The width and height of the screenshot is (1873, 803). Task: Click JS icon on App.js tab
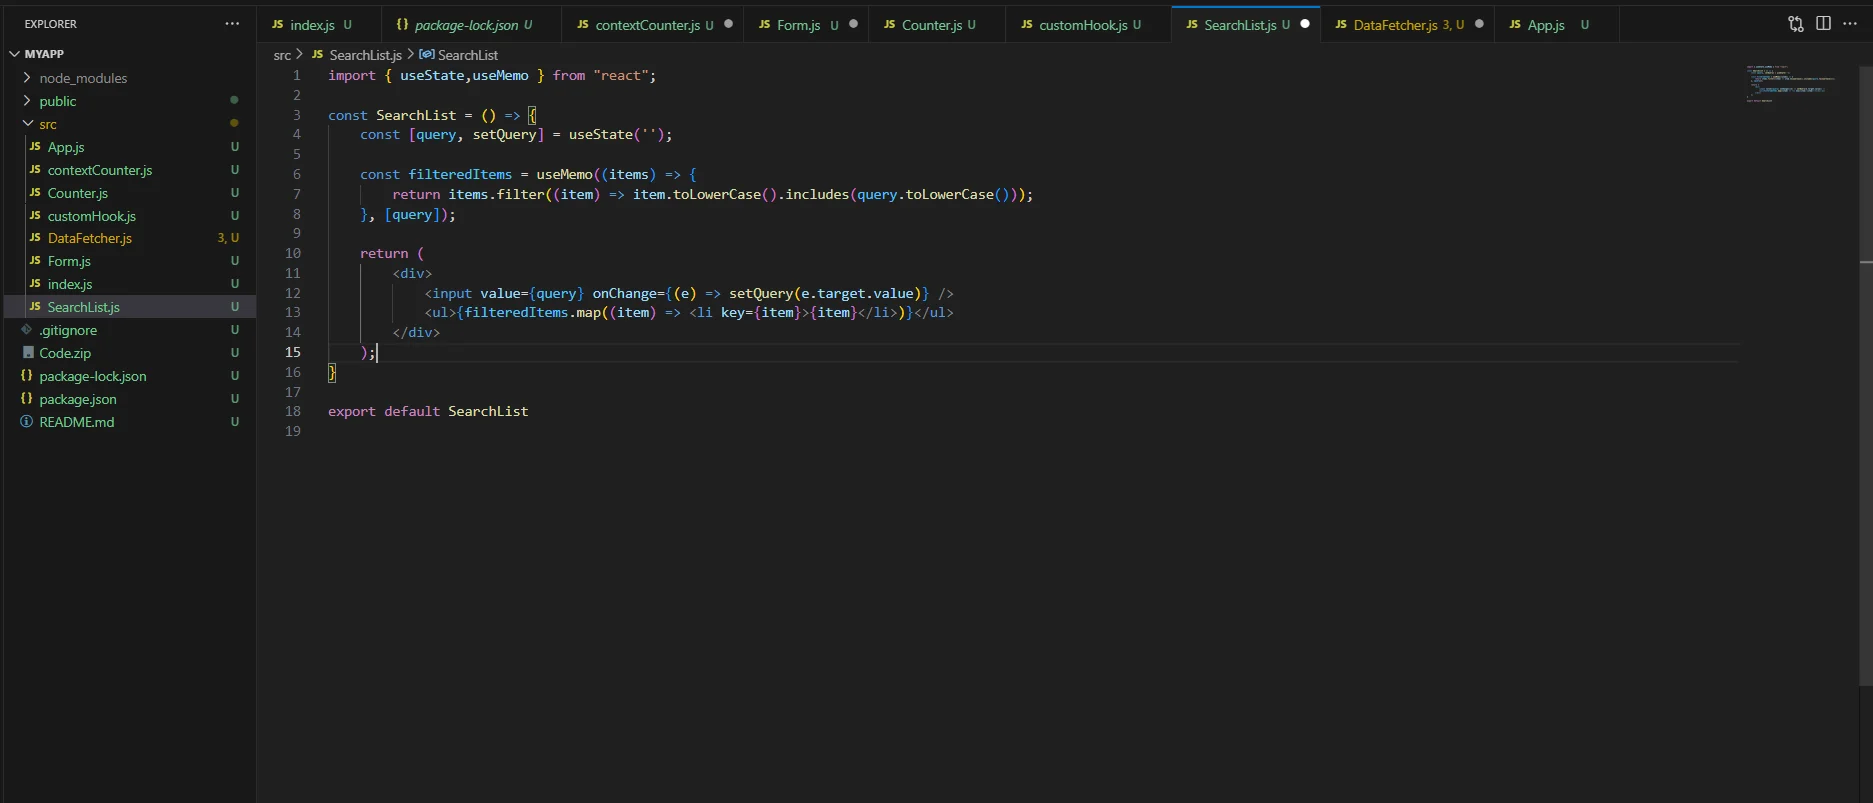click(x=1515, y=24)
